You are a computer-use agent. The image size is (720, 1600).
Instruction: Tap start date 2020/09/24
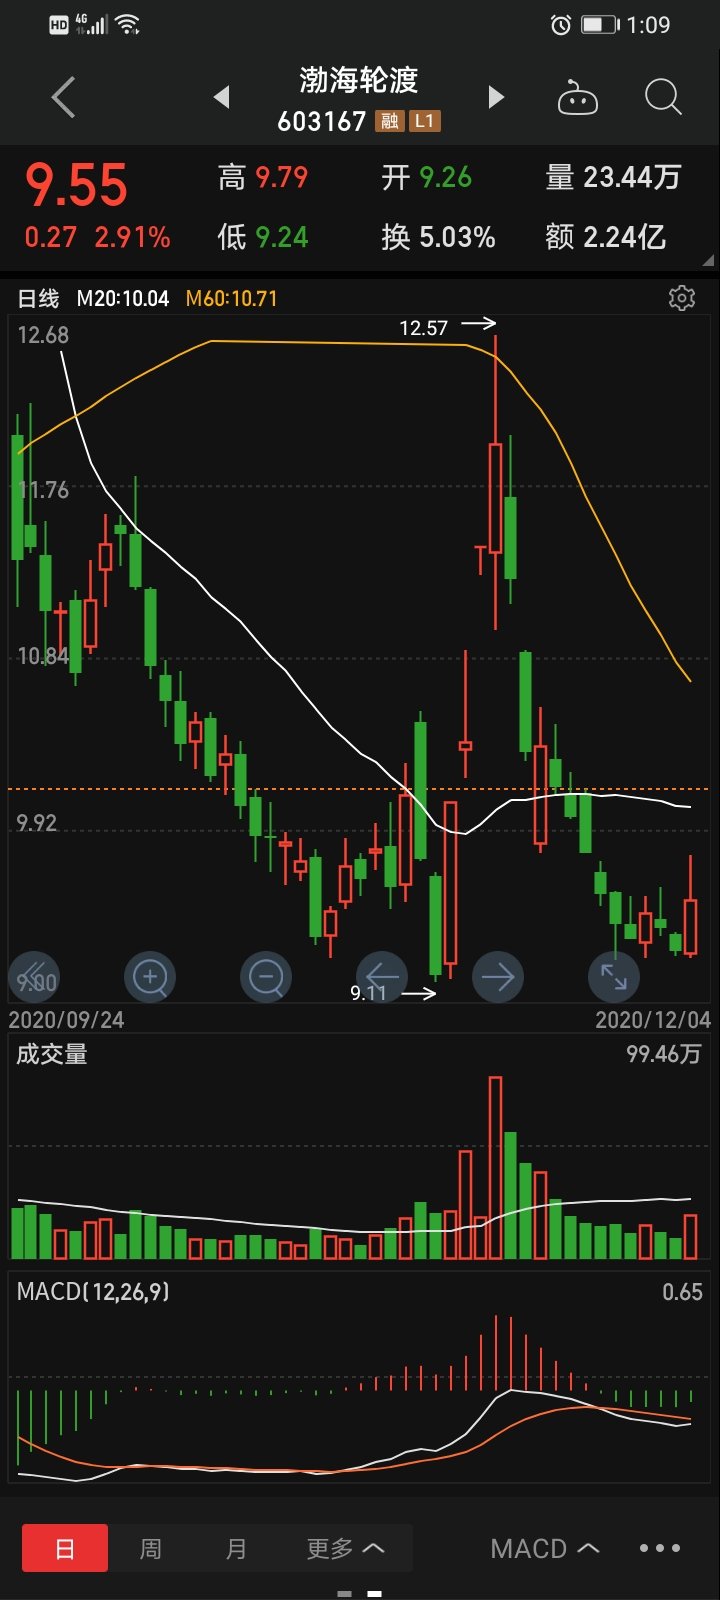click(x=67, y=1020)
